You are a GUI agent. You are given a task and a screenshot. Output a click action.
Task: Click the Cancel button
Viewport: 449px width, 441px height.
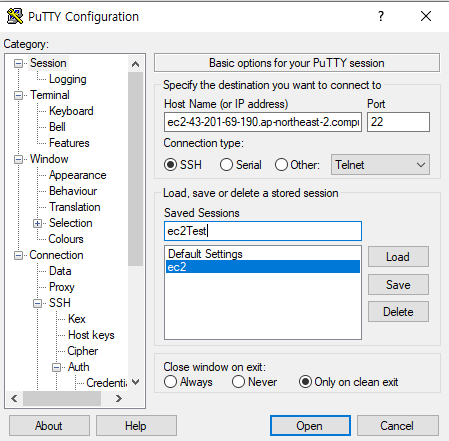[x=397, y=426]
